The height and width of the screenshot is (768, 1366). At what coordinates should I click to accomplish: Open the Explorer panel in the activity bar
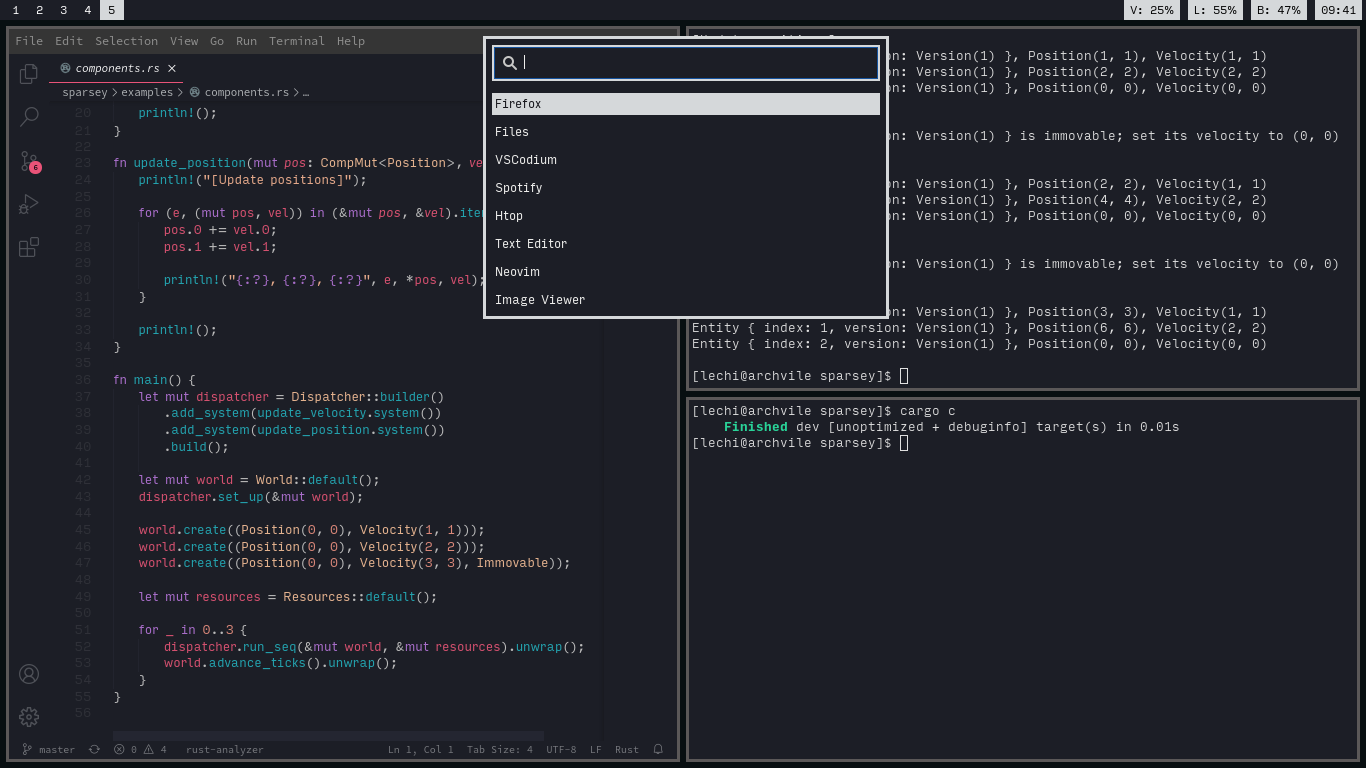tap(29, 73)
